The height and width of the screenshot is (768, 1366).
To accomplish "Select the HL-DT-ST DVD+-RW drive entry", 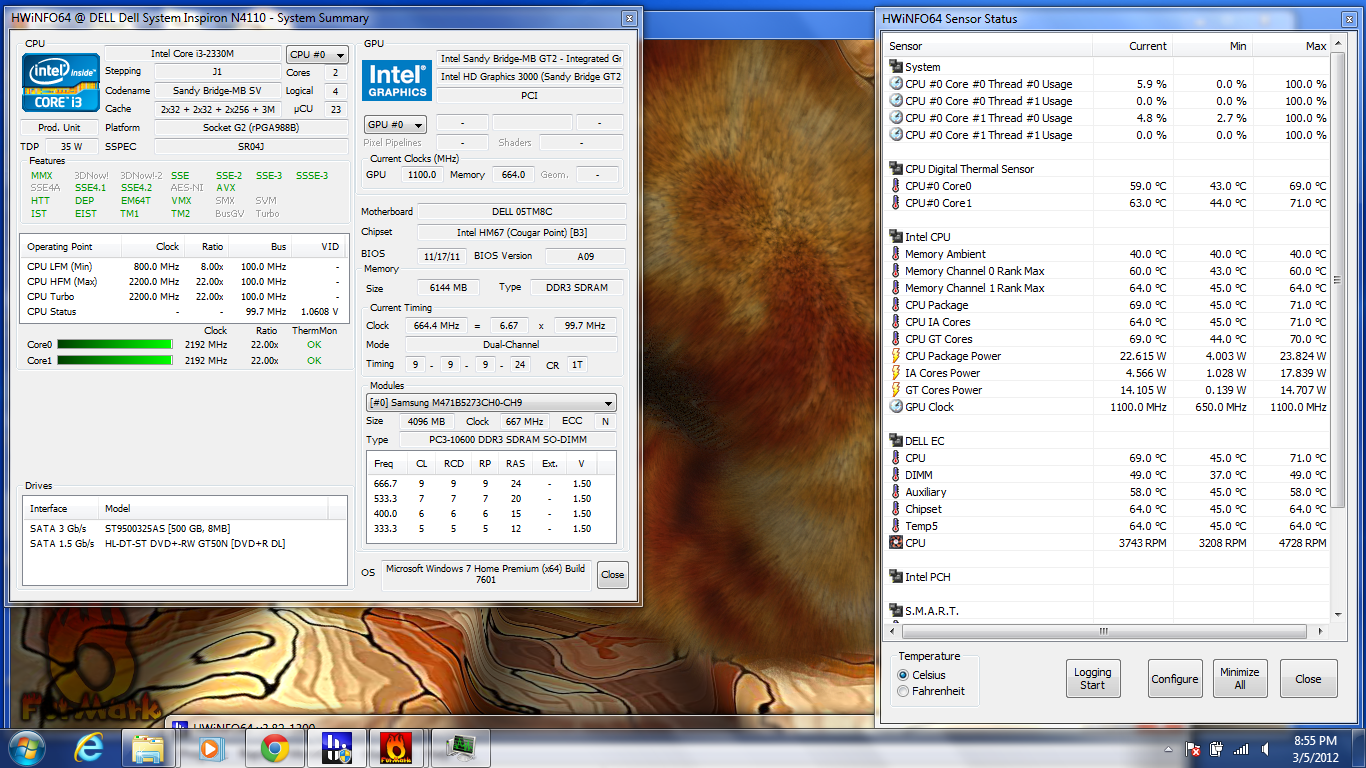I will click(x=184, y=543).
